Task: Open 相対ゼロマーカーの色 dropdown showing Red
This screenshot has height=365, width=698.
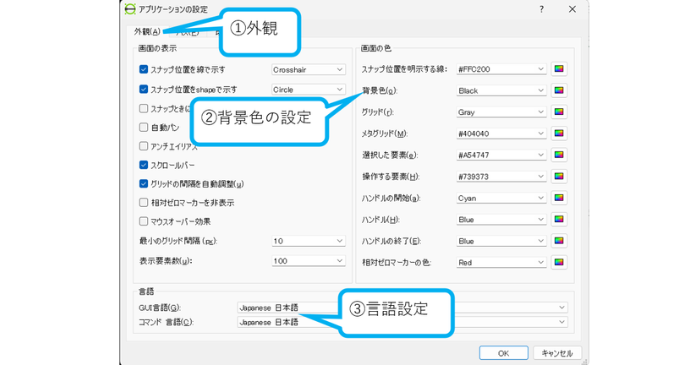Action: pyautogui.click(x=501, y=263)
